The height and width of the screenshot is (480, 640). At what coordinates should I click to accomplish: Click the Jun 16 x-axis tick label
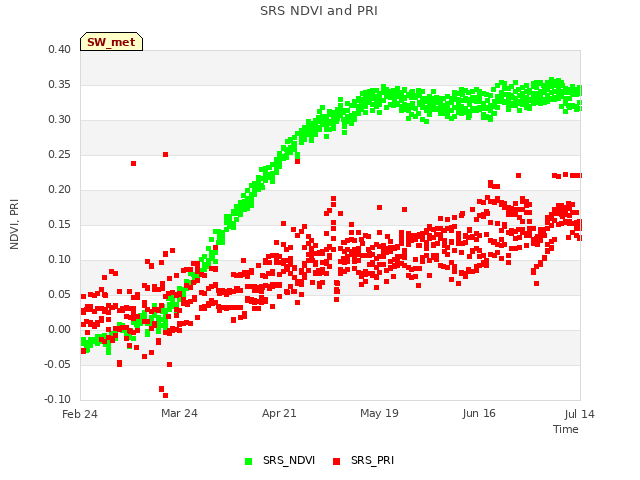tap(479, 413)
